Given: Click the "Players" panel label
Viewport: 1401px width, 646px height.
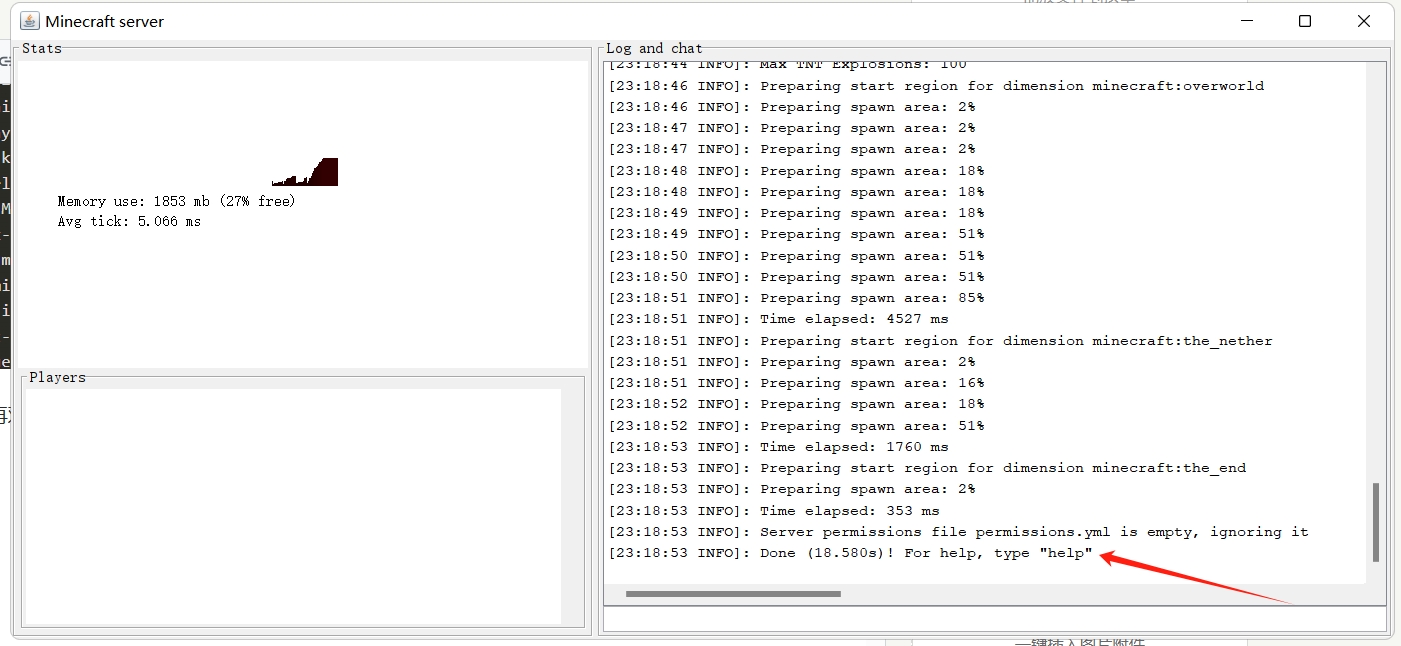Looking at the screenshot, I should pos(57,377).
